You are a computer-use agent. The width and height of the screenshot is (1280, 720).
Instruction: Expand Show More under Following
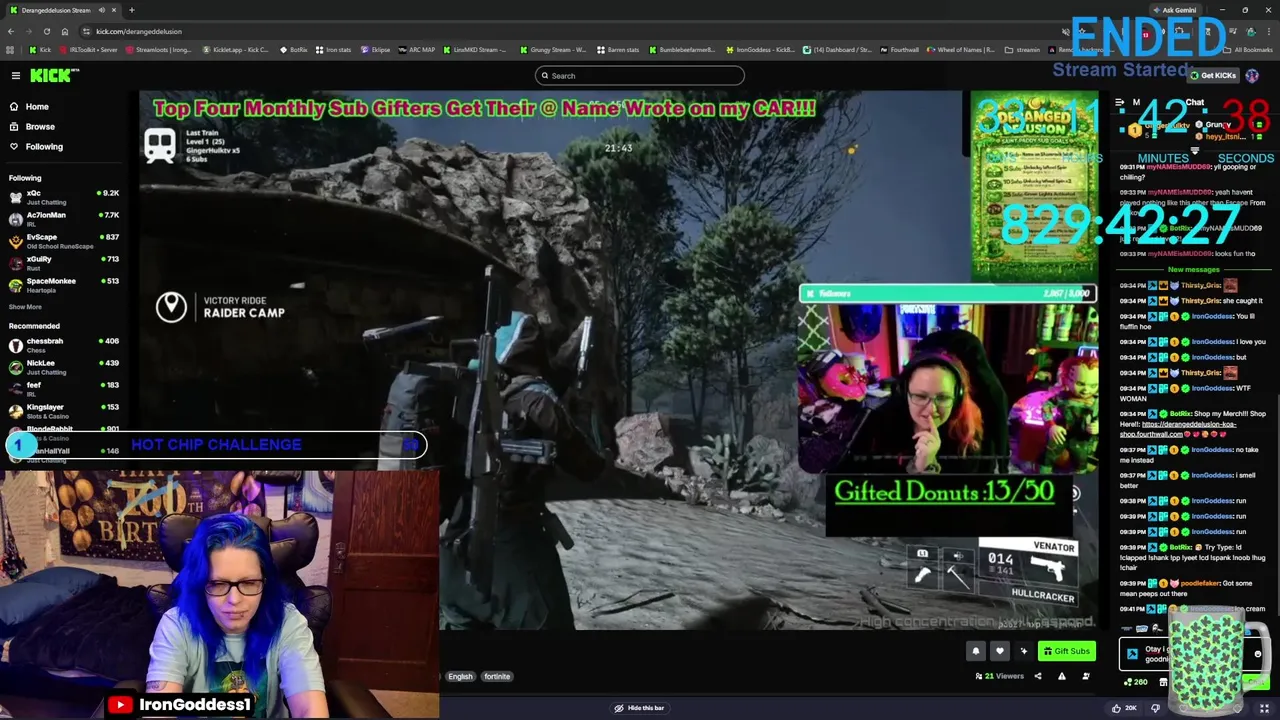click(25, 307)
